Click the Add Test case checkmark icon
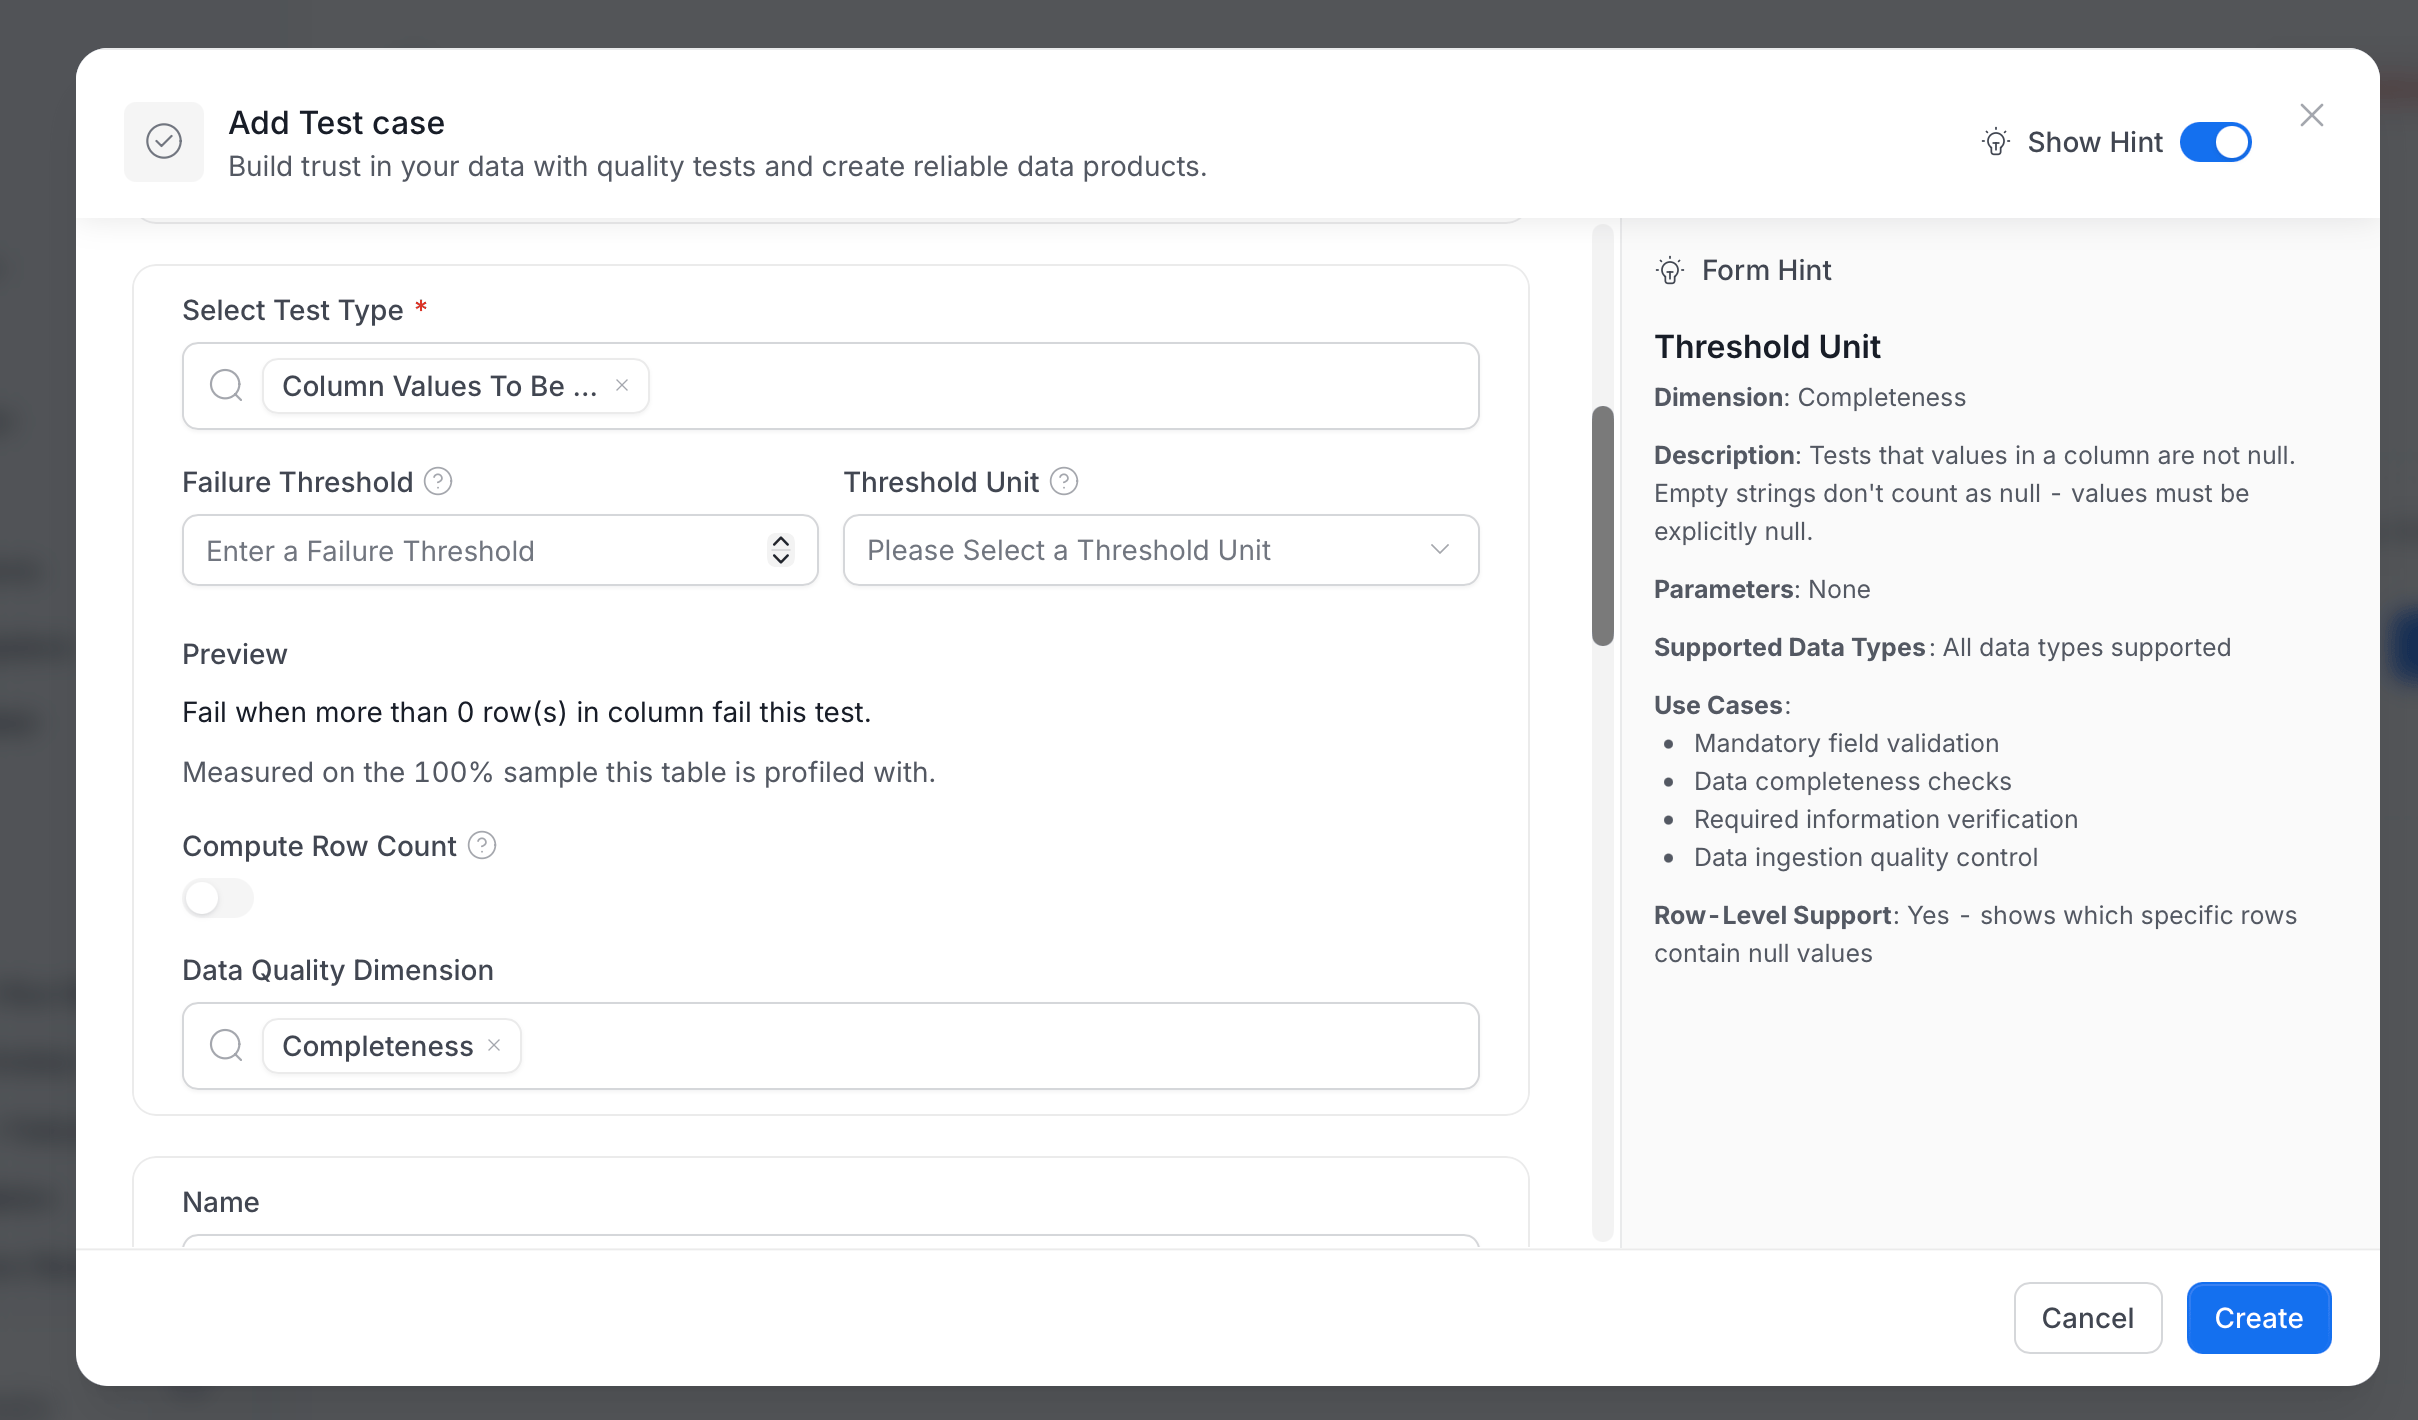 tap(164, 142)
